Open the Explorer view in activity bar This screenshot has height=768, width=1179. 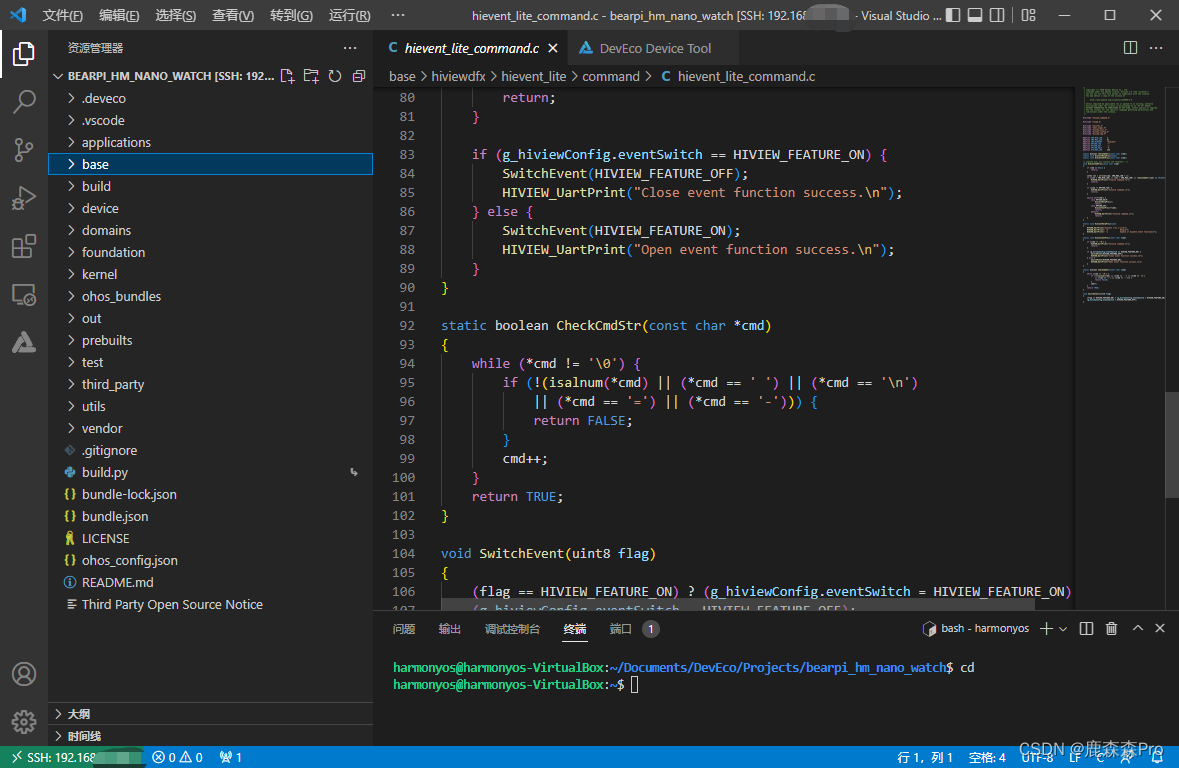coord(23,53)
